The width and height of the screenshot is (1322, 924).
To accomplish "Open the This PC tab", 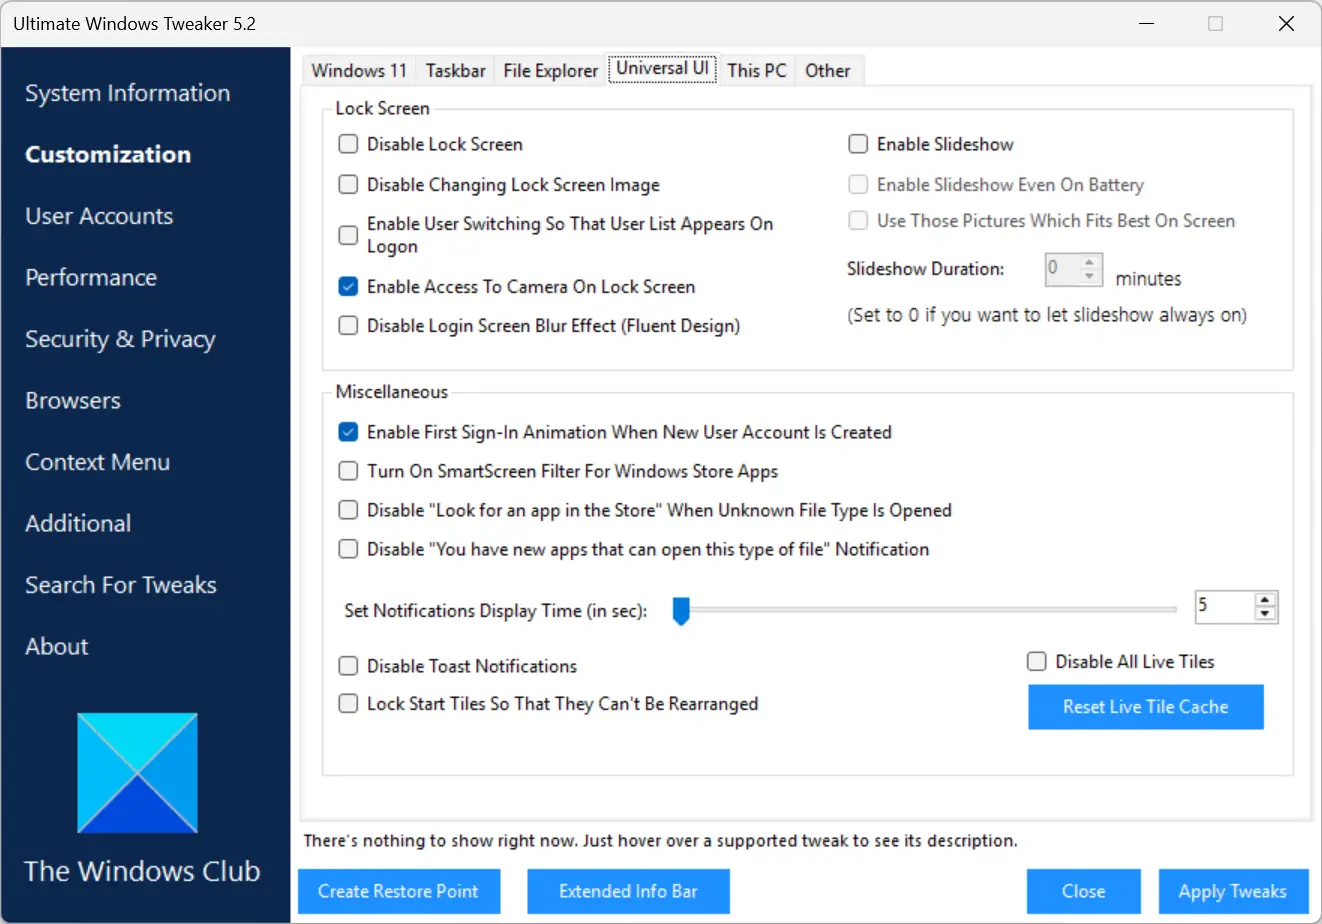I will click(757, 70).
